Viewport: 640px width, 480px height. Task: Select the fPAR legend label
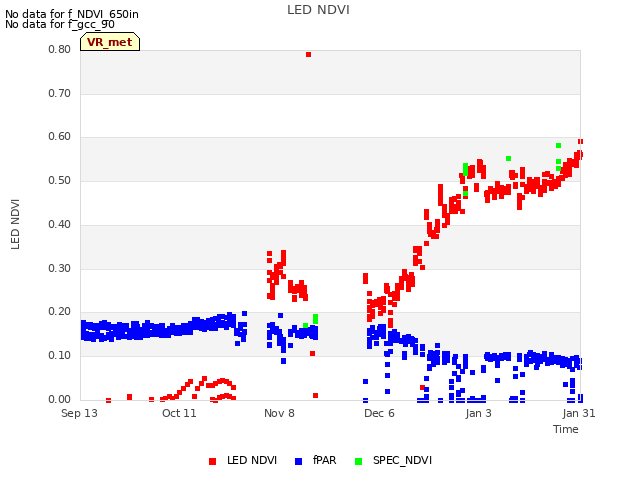click(x=324, y=460)
